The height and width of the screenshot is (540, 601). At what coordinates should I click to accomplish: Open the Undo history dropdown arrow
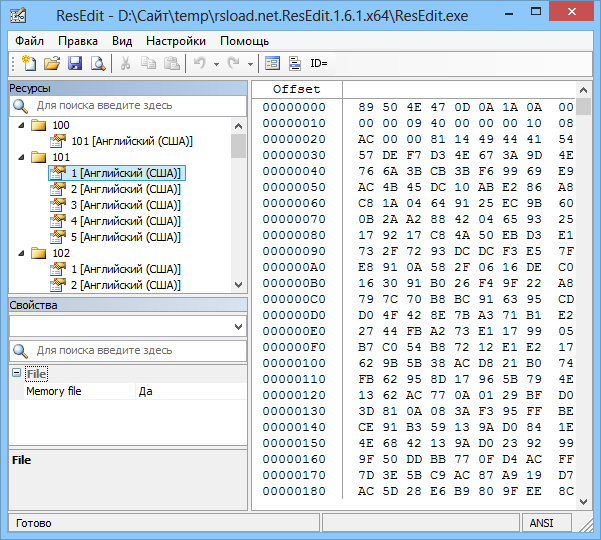click(x=217, y=64)
